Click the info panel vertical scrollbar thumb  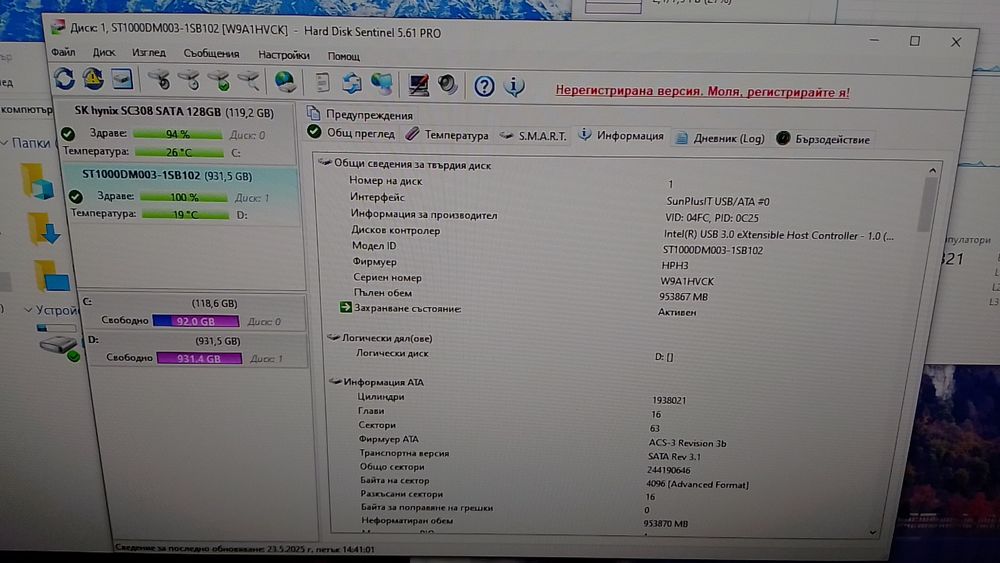928,205
